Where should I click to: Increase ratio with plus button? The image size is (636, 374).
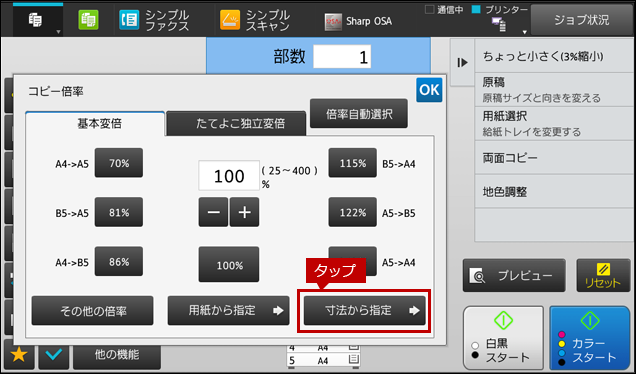[244, 212]
